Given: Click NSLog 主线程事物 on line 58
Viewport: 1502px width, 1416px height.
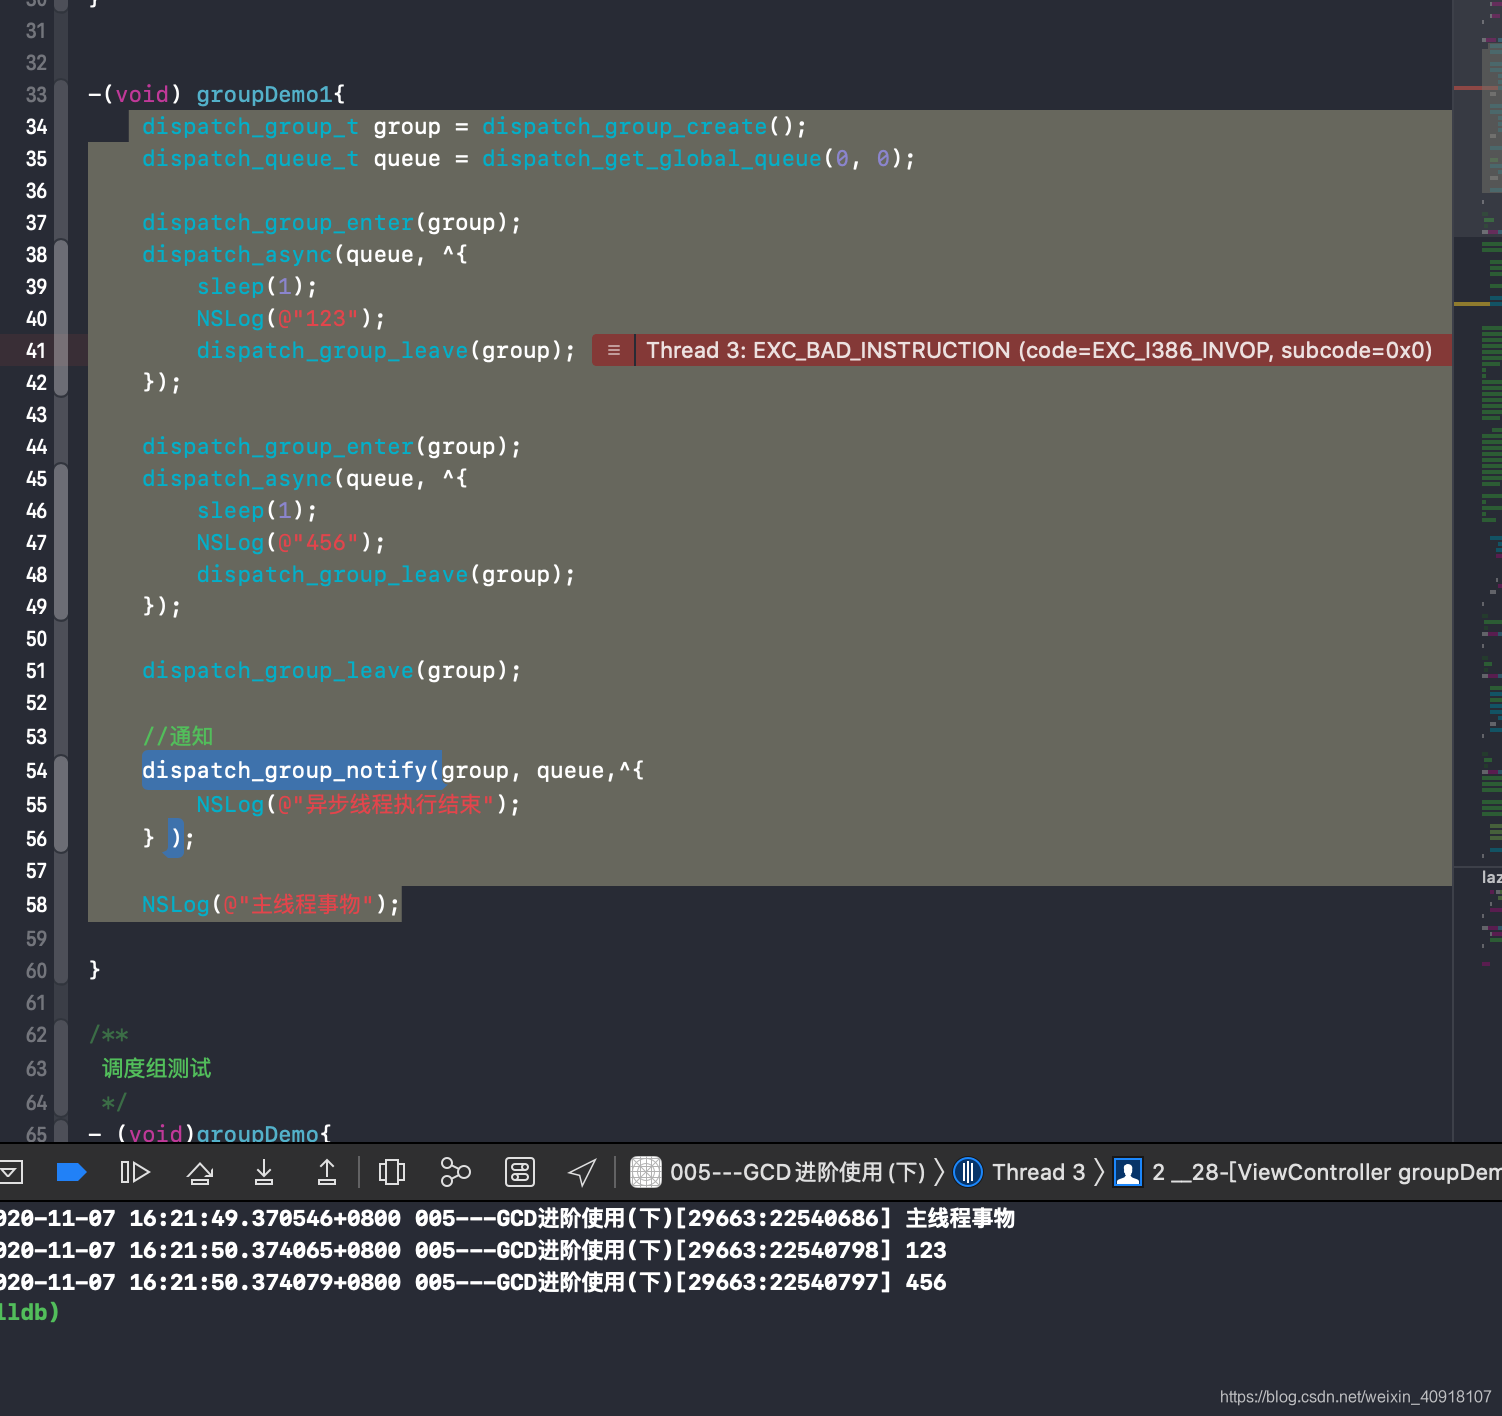Looking at the screenshot, I should 270,904.
